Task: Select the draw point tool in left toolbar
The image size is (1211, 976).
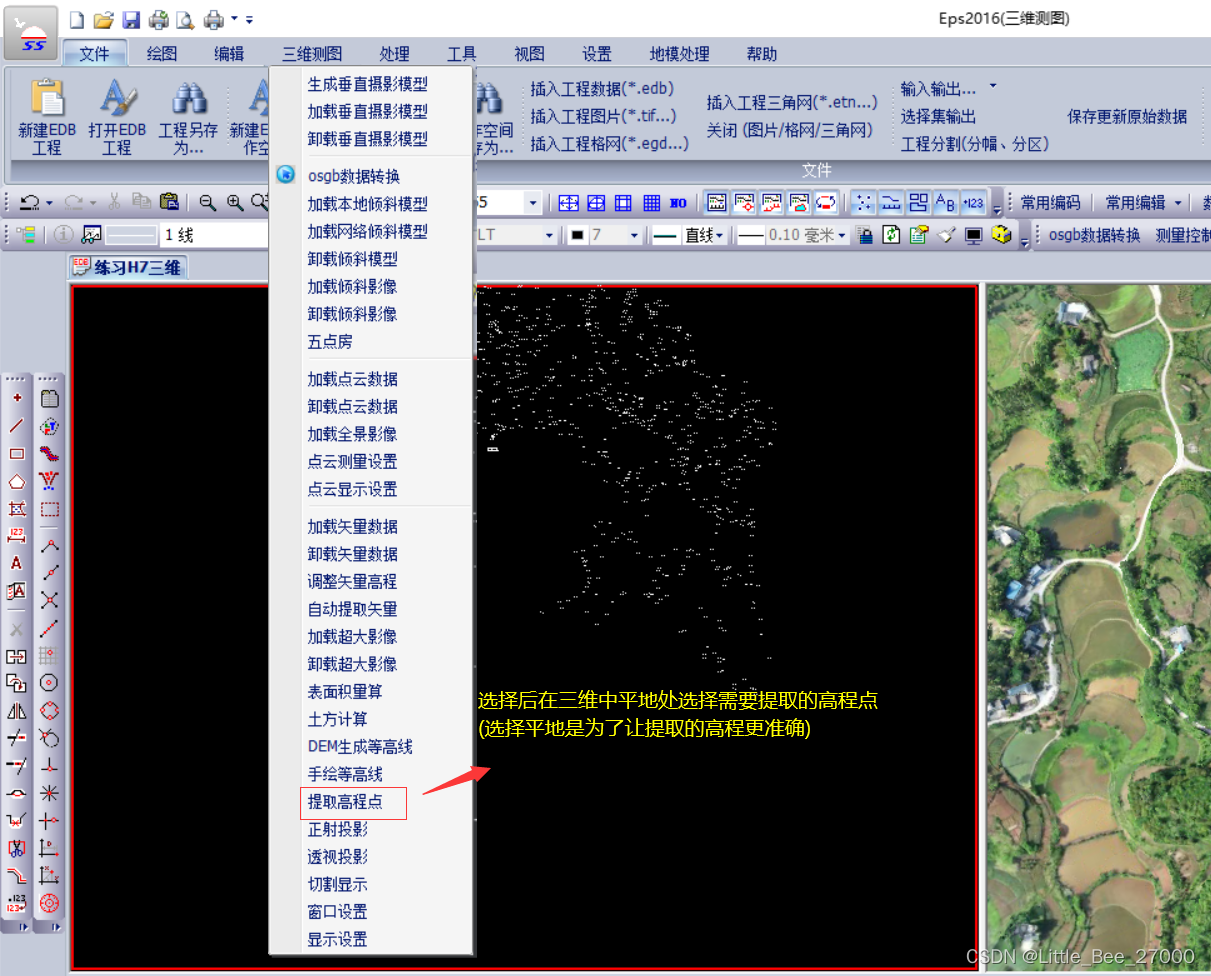Action: (16, 398)
